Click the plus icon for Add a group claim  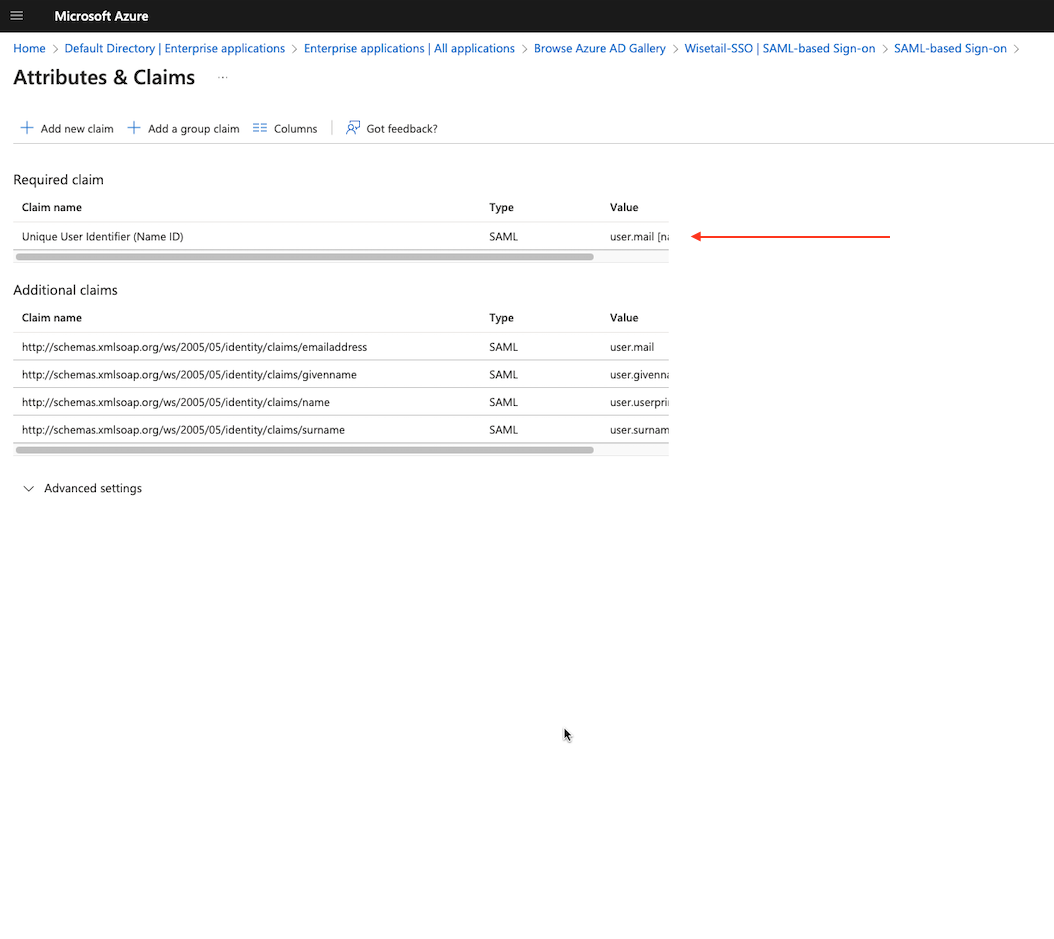coord(135,128)
